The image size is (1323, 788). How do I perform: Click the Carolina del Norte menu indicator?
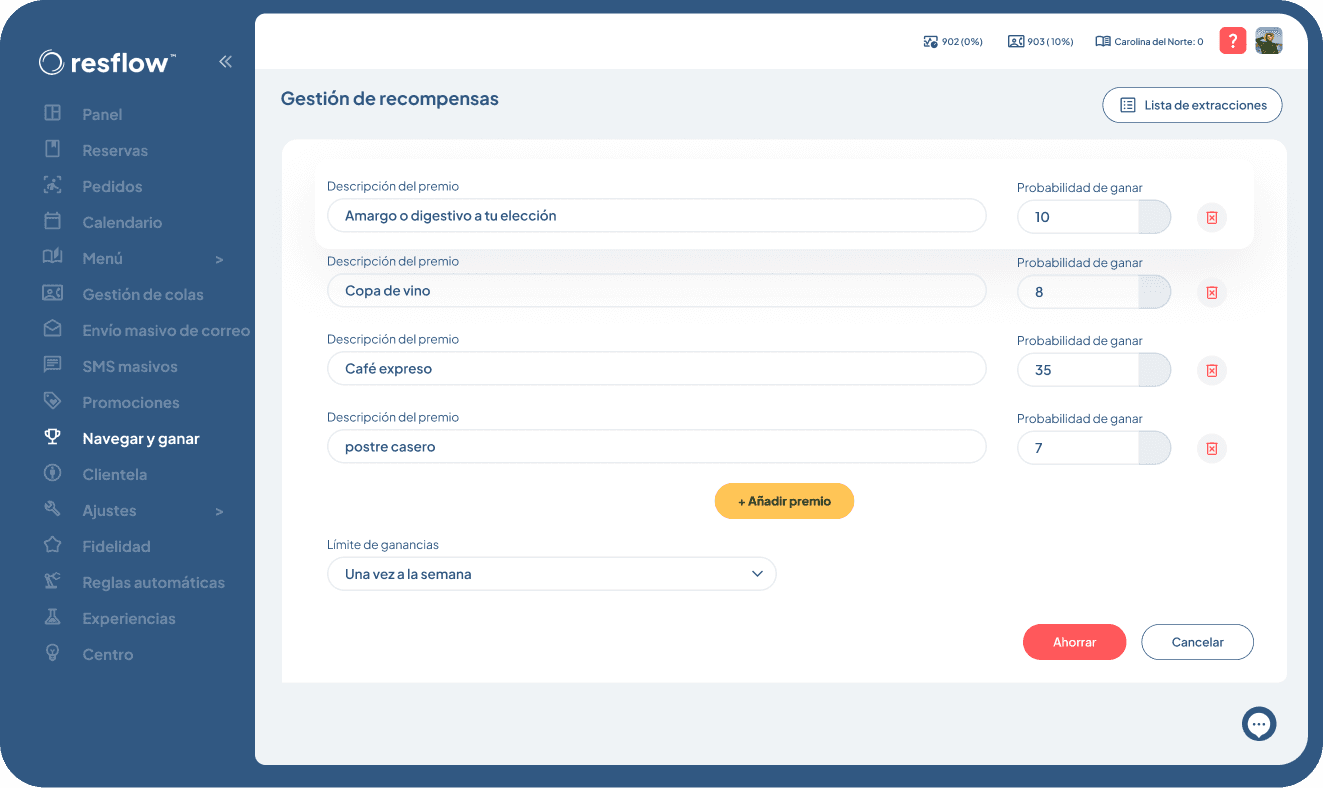tap(1149, 42)
